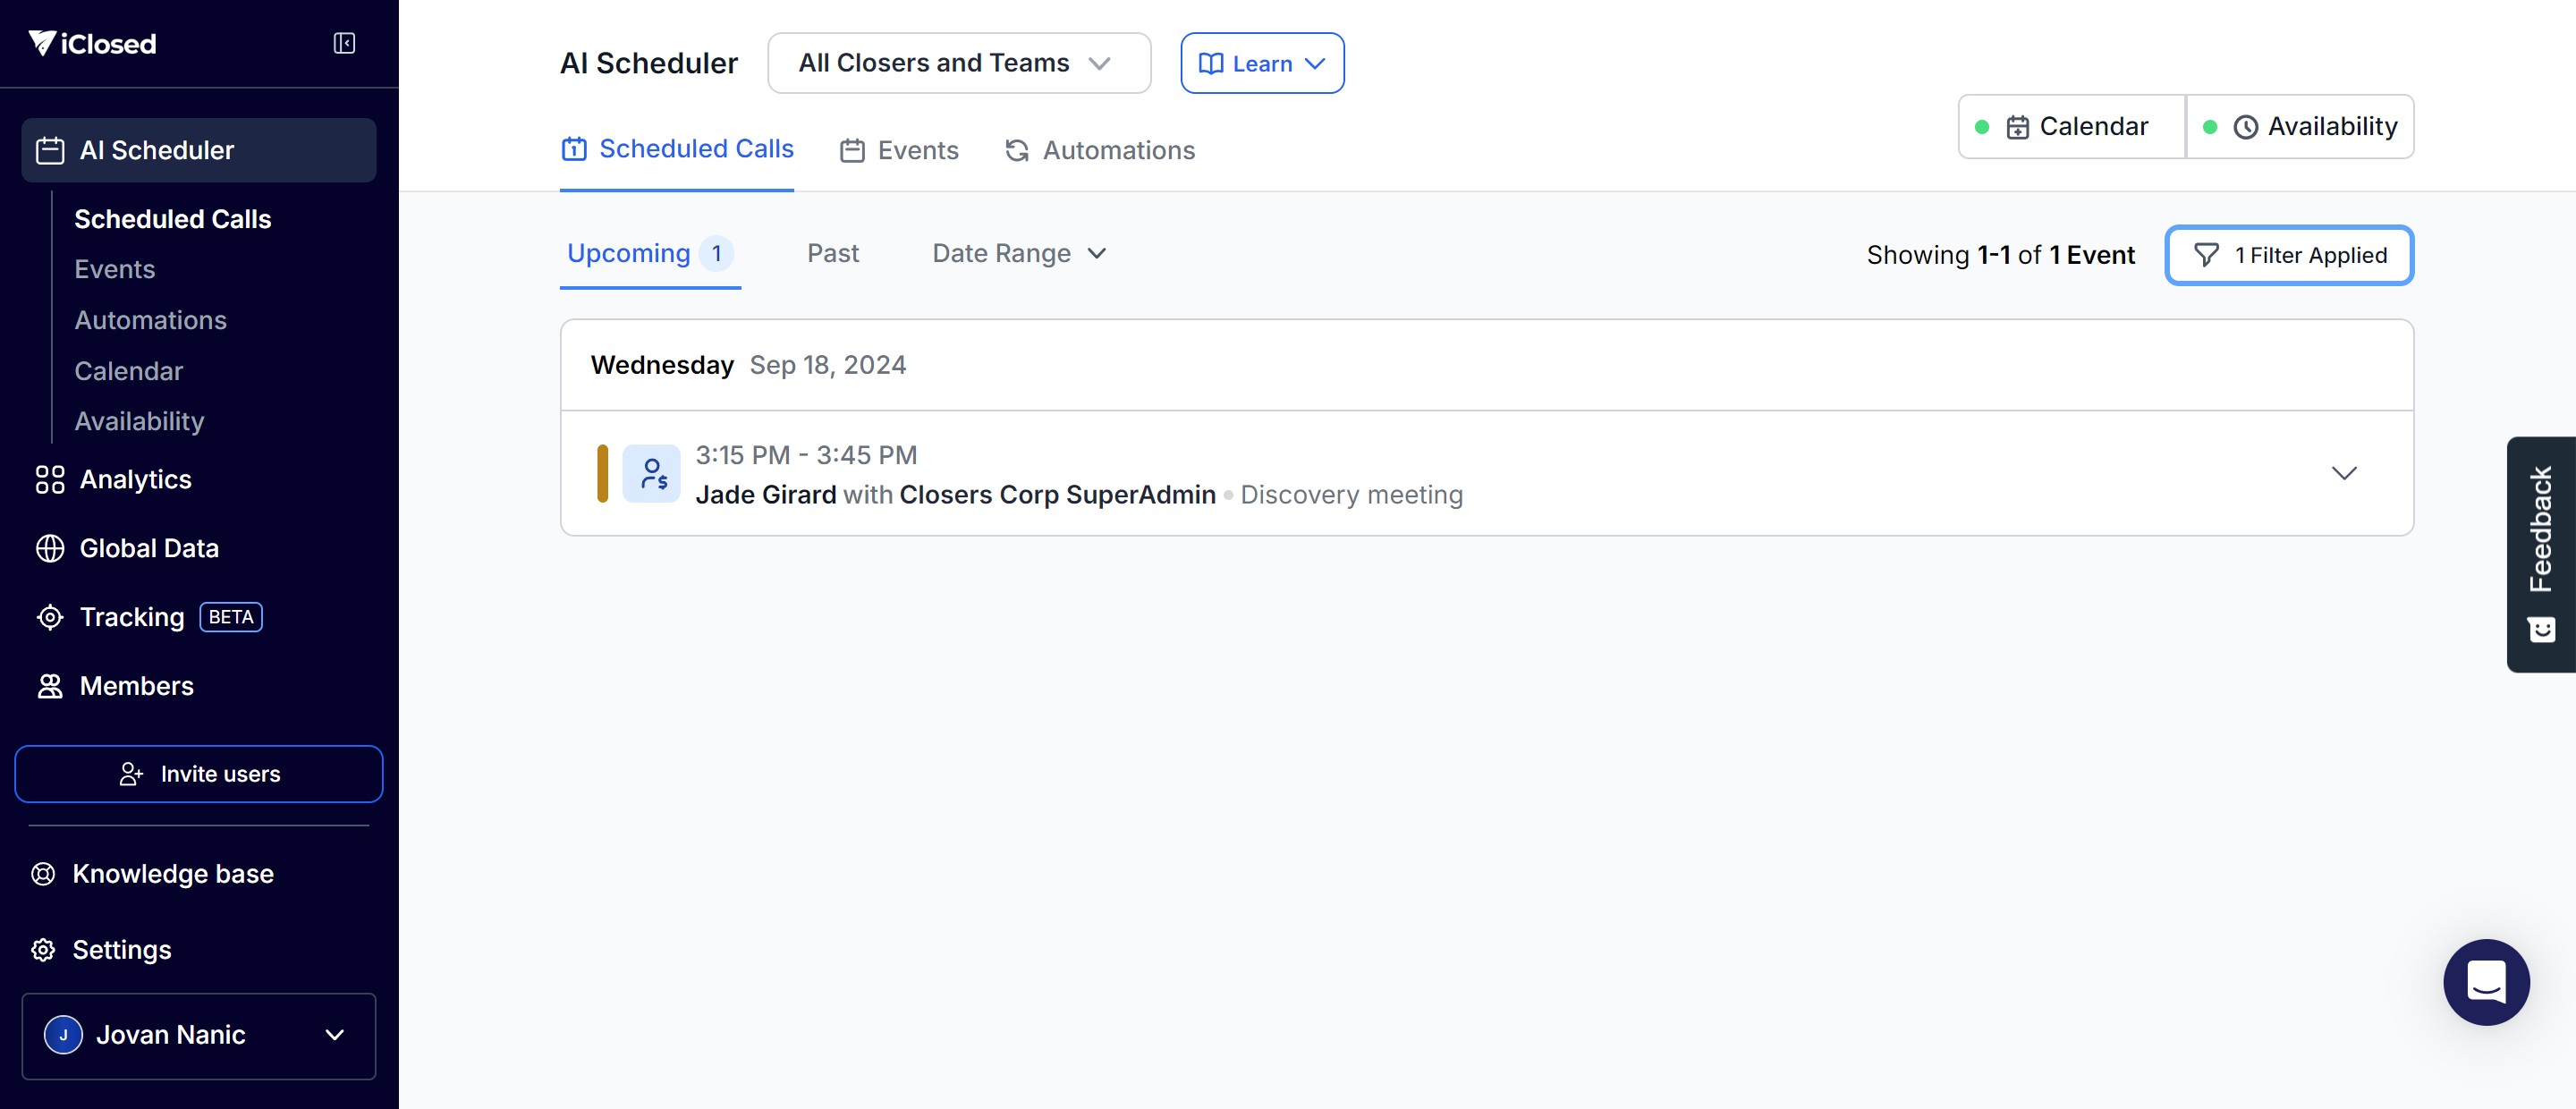Open the 1 Filter Applied button
2576x1109 pixels.
pos(2288,256)
